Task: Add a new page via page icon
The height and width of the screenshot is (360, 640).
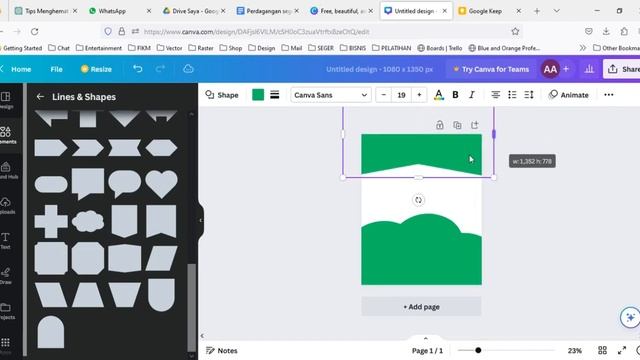Action: 474,125
